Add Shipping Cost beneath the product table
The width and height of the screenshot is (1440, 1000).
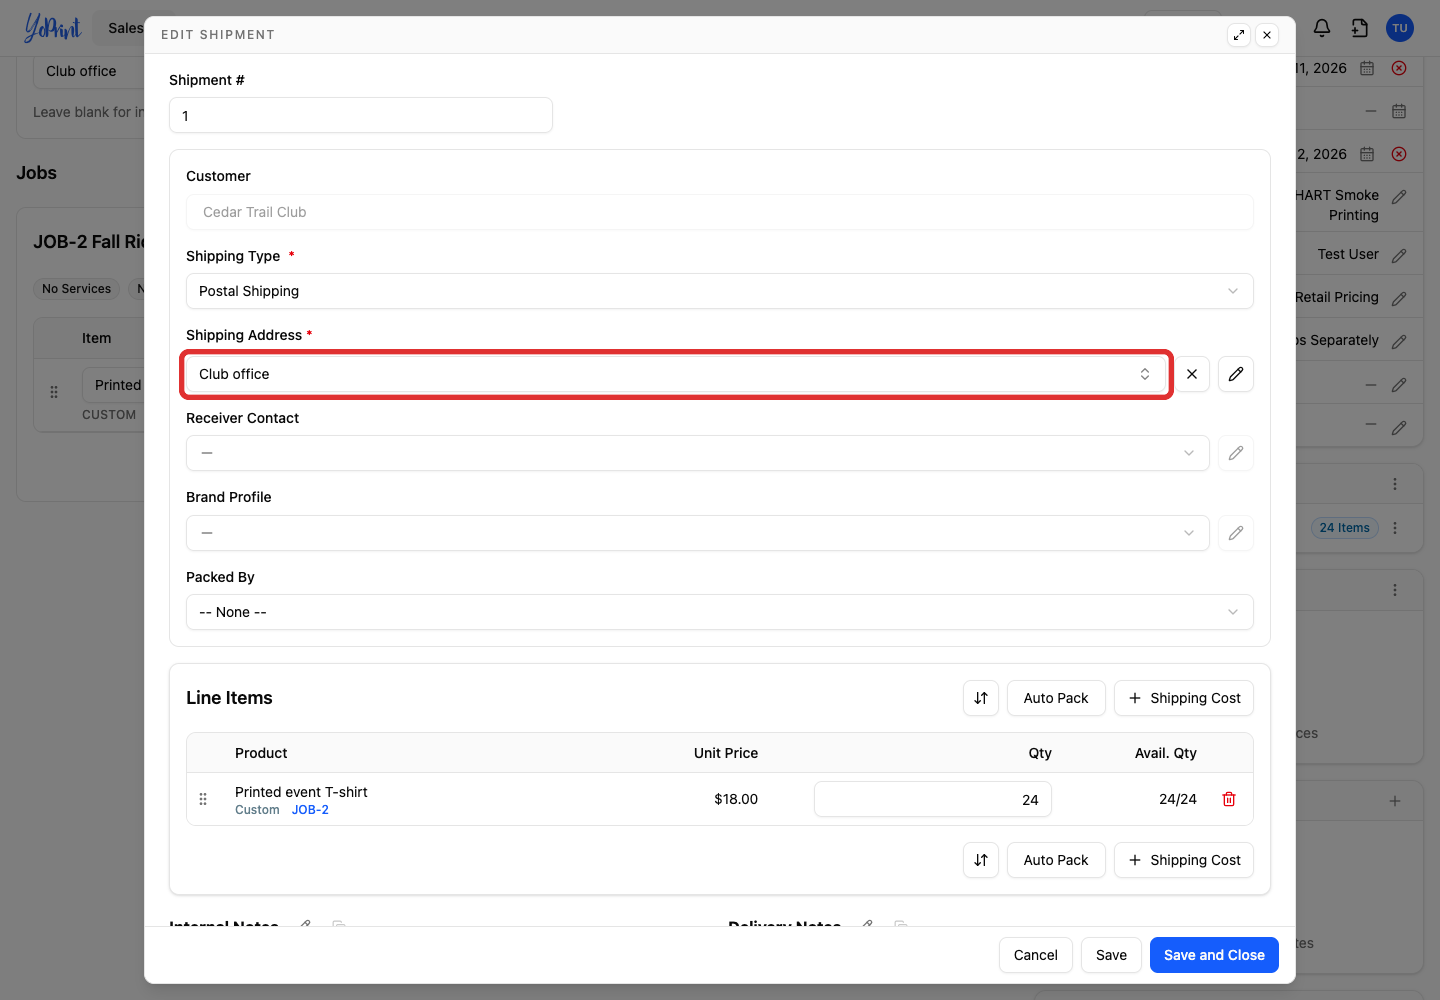pyautogui.click(x=1184, y=860)
